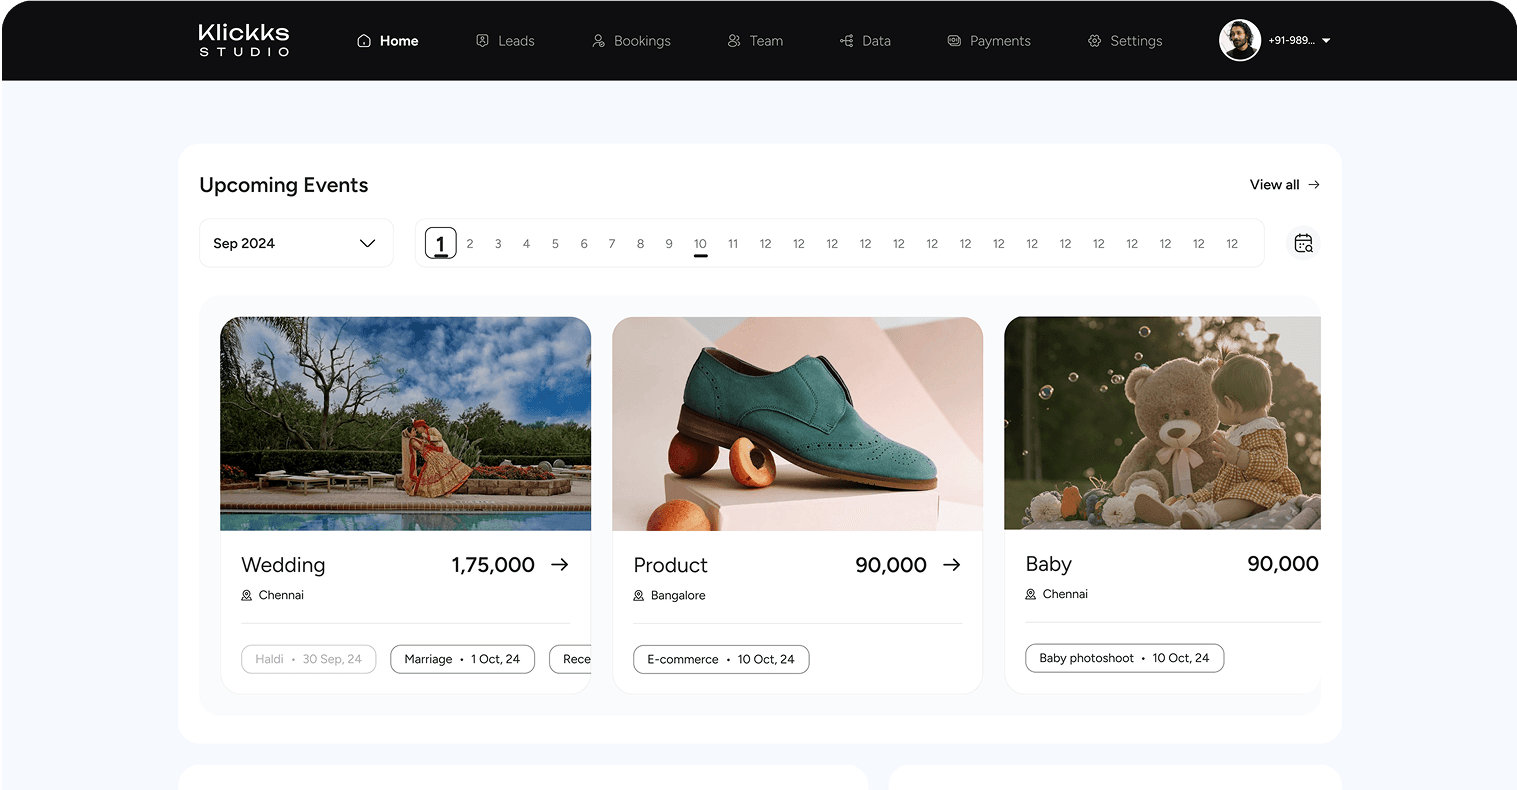Screen dimensions: 1517x790
Task: Click the Klickks Studio logo
Action: tap(244, 40)
